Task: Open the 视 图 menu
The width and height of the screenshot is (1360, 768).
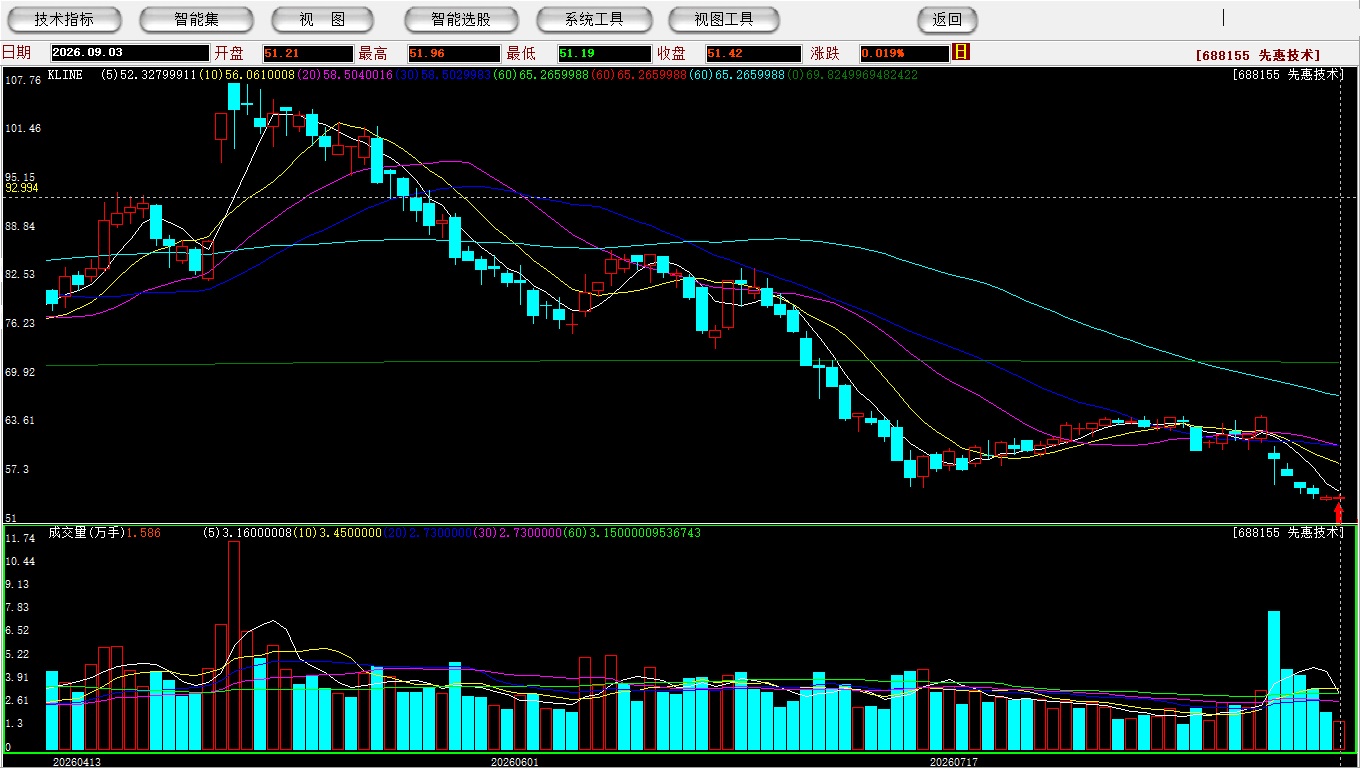Action: tap(322, 19)
